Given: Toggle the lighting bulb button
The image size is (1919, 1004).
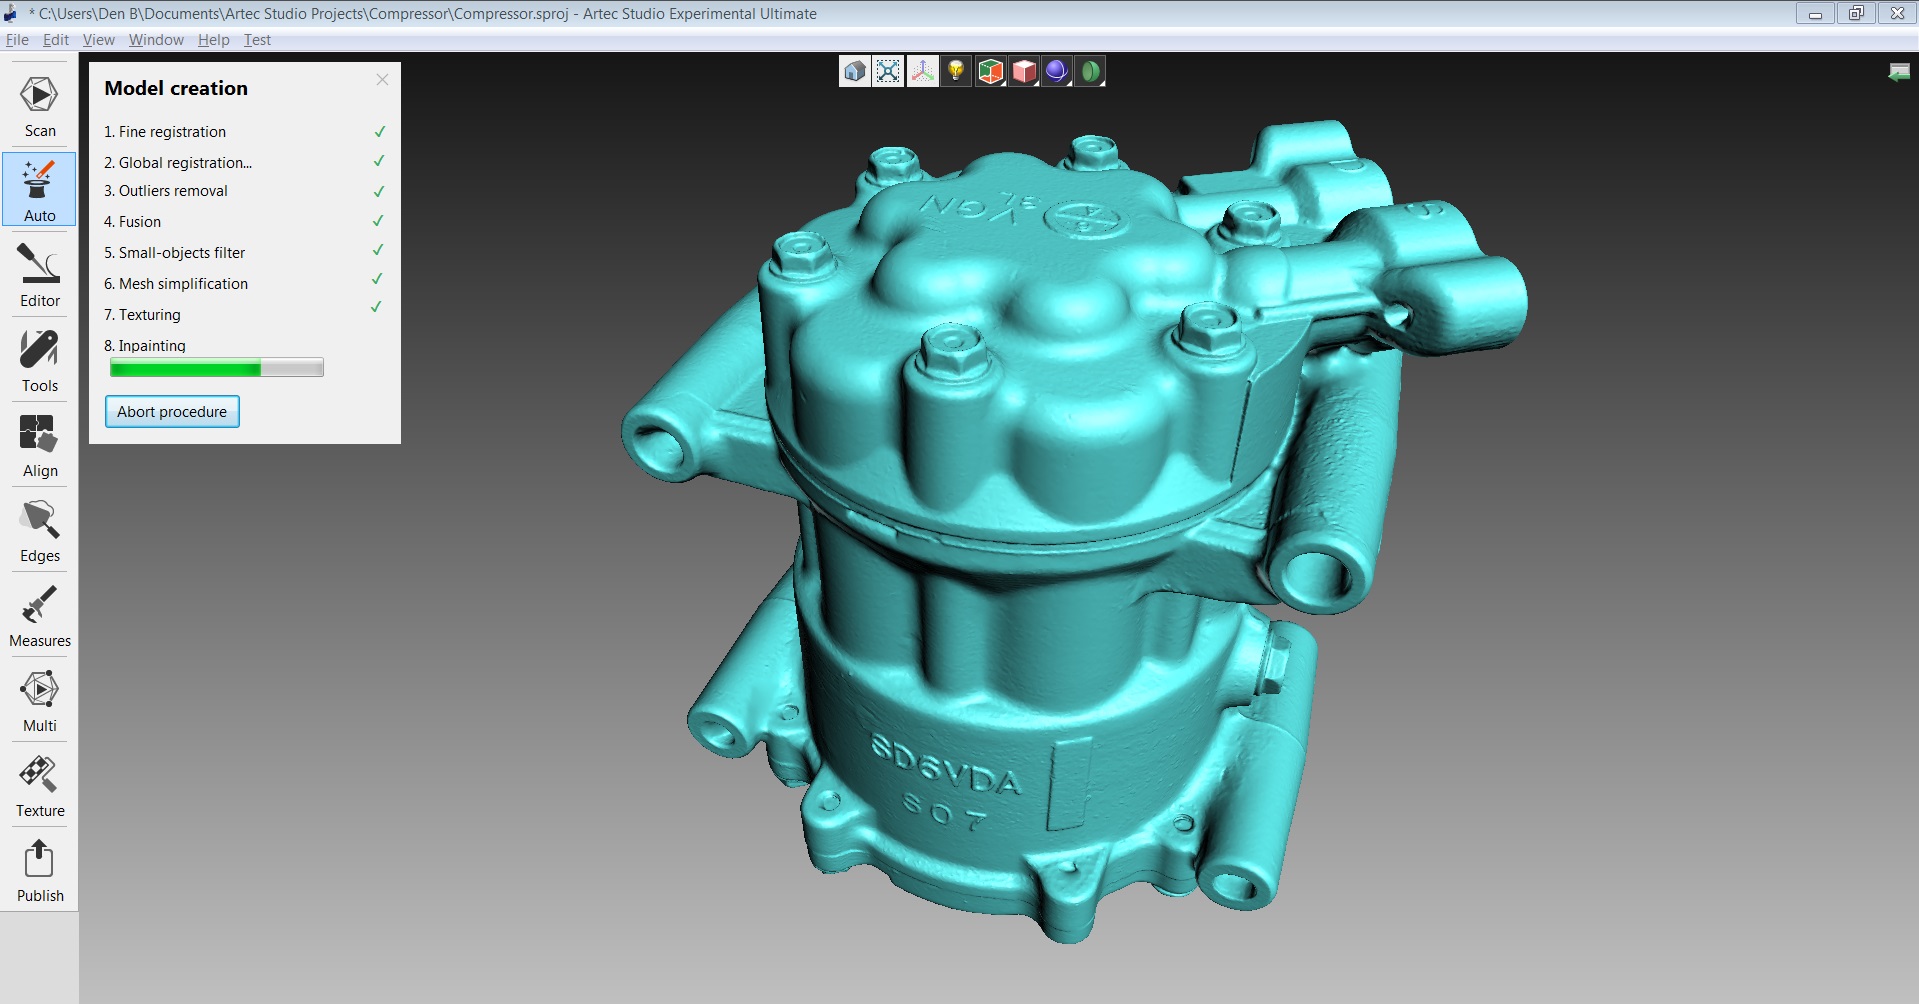Looking at the screenshot, I should (x=956, y=71).
